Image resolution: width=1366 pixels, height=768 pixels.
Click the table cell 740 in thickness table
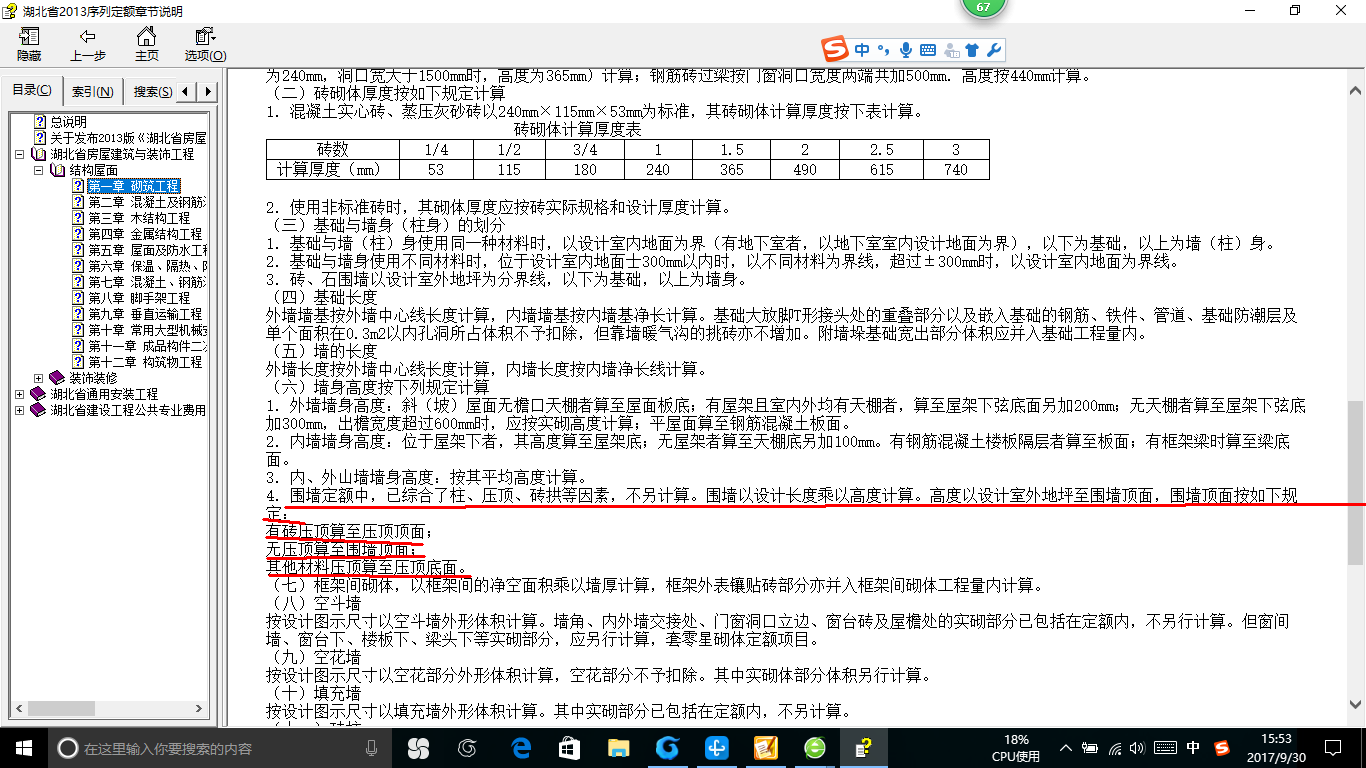coord(956,170)
